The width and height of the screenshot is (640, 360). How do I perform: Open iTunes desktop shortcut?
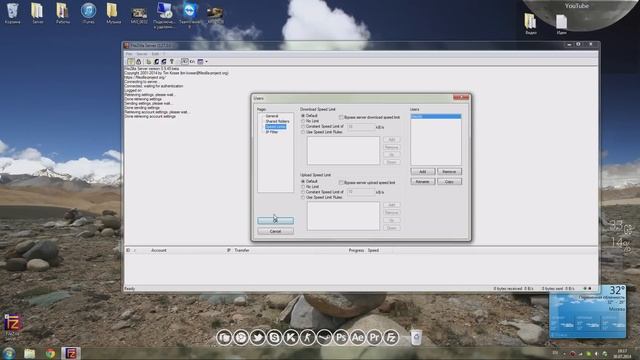pyautogui.click(x=88, y=13)
